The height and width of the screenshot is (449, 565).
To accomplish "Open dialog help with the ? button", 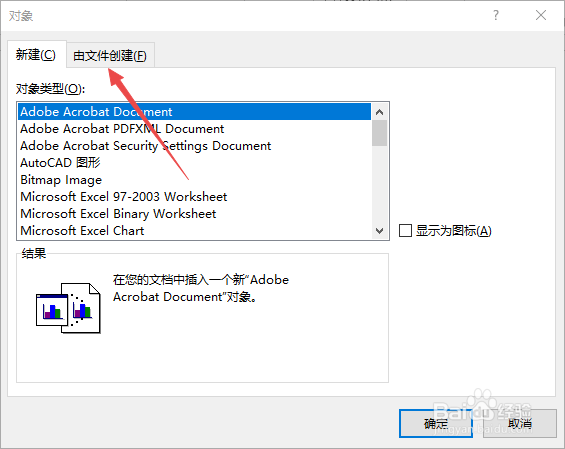I will tap(496, 15).
